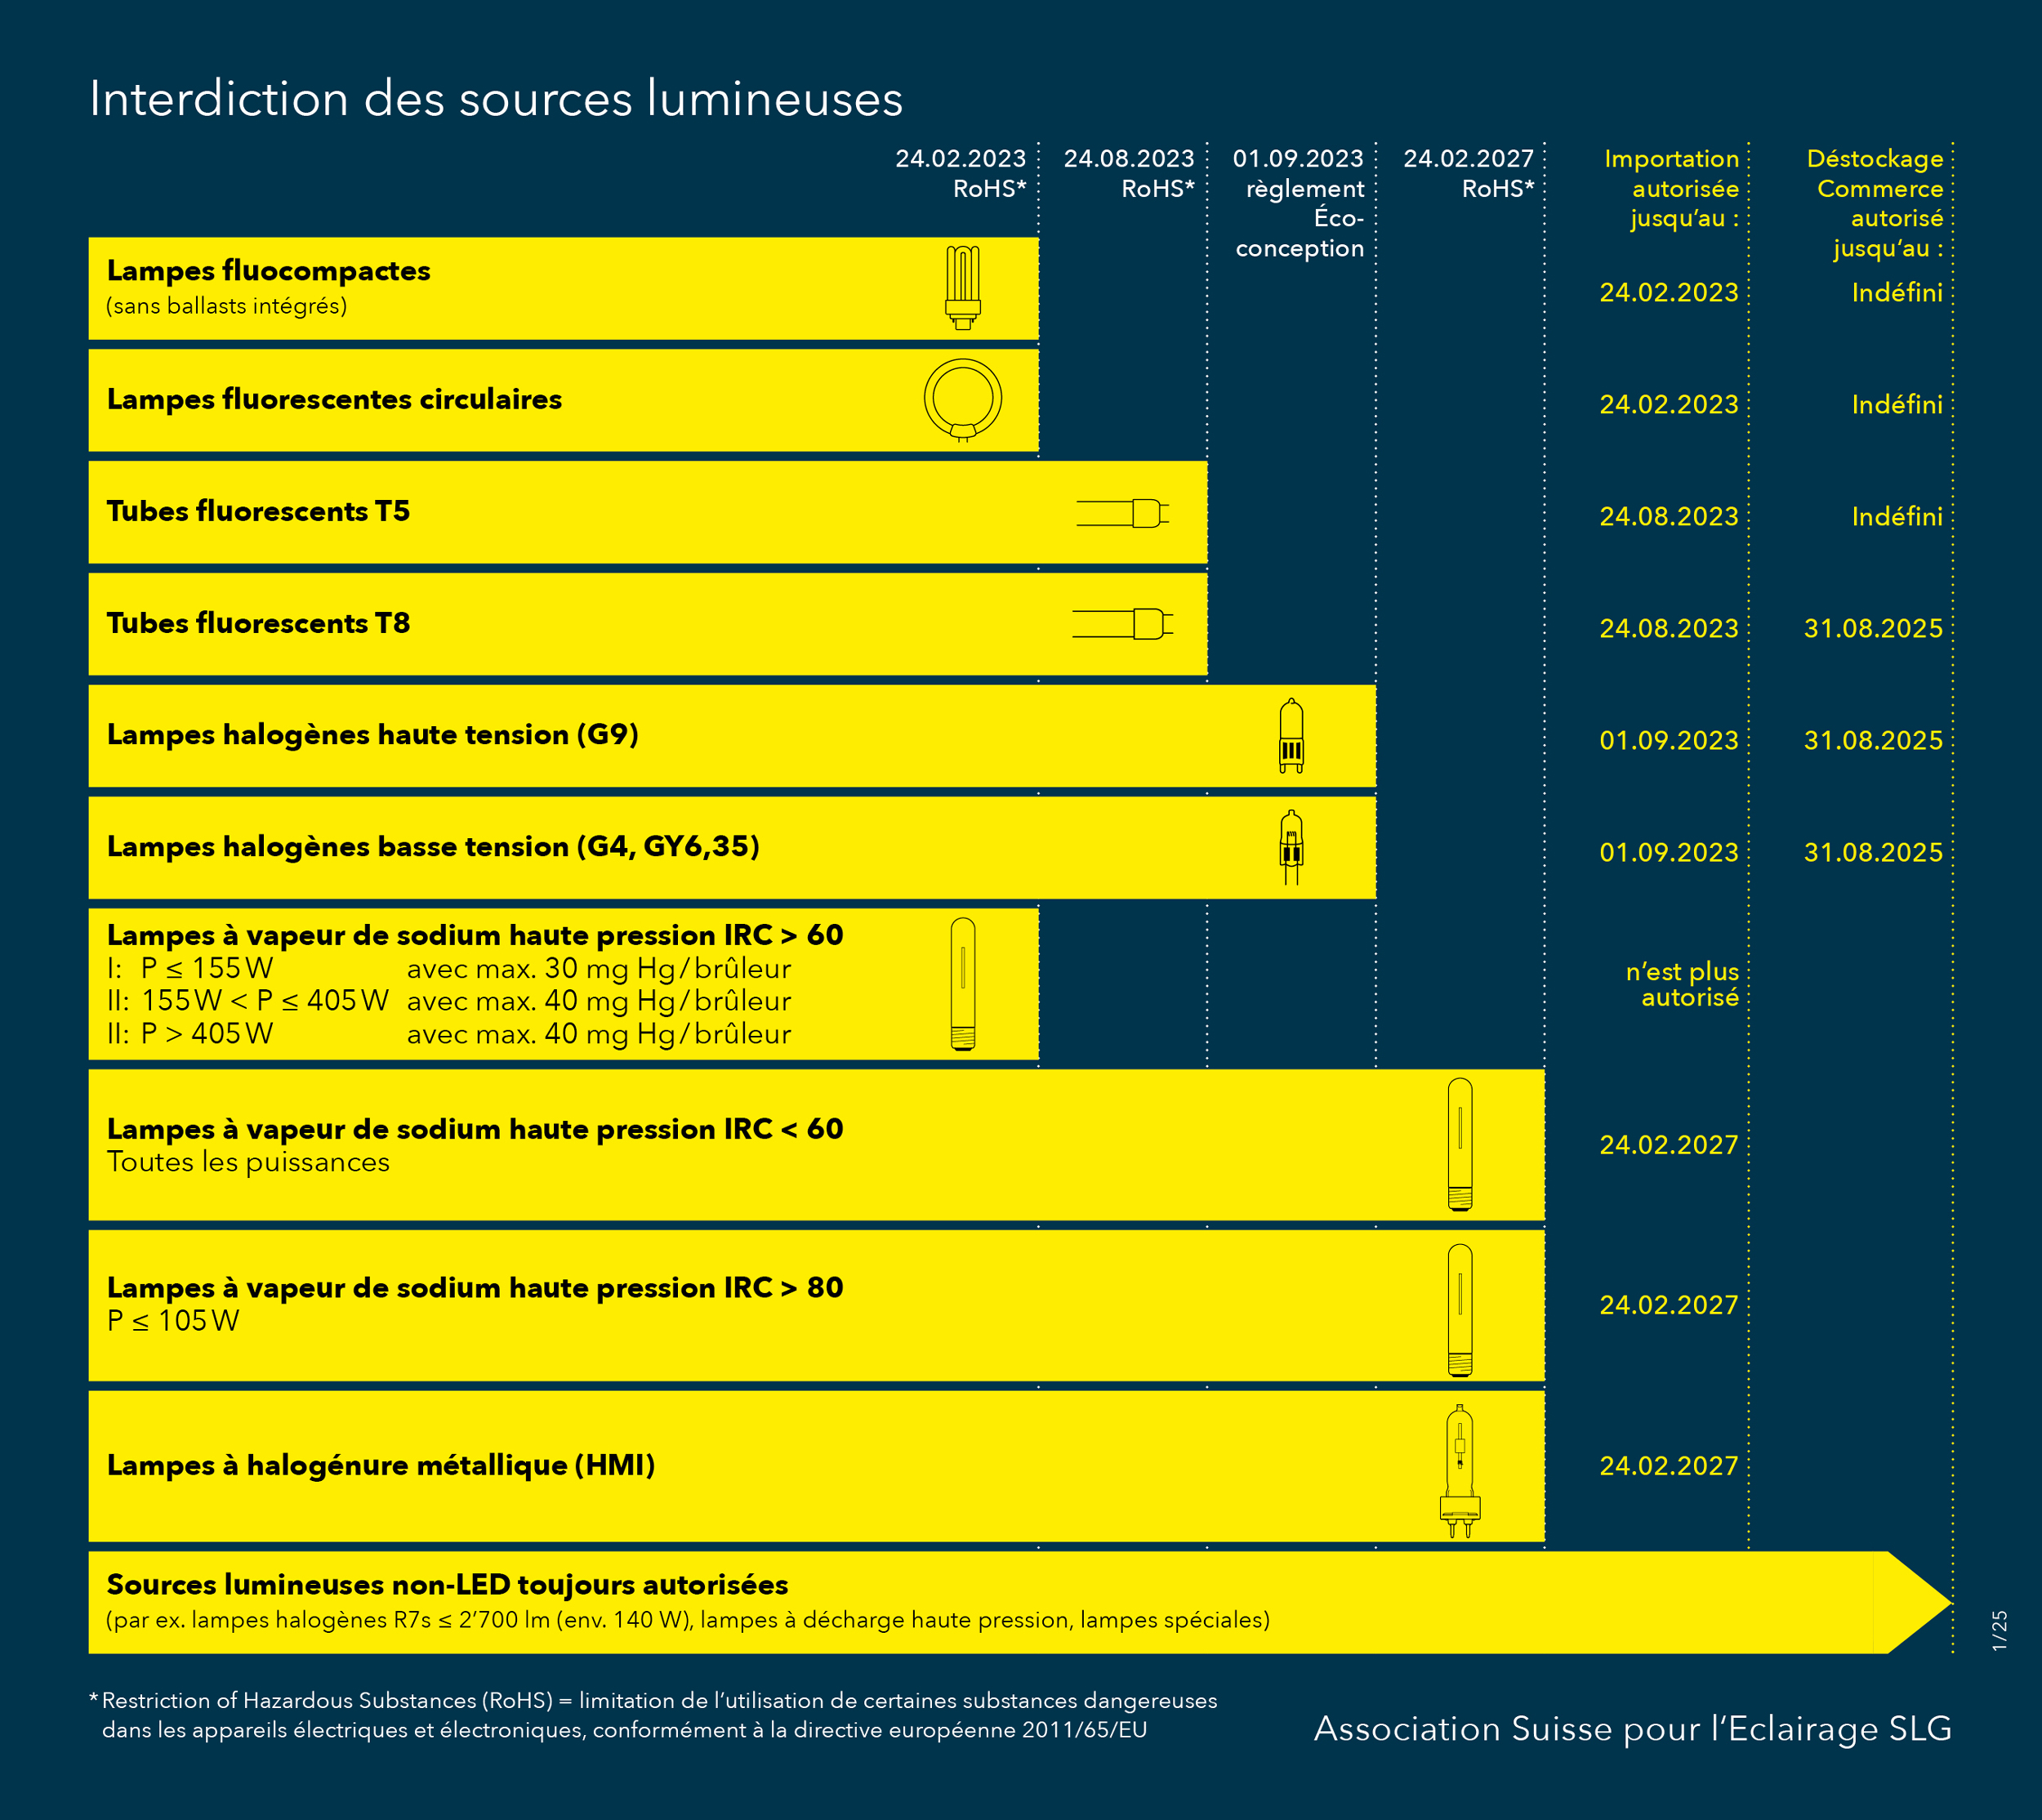
Task: Click the G9 halogen capsule icon
Action: [x=1291, y=736]
